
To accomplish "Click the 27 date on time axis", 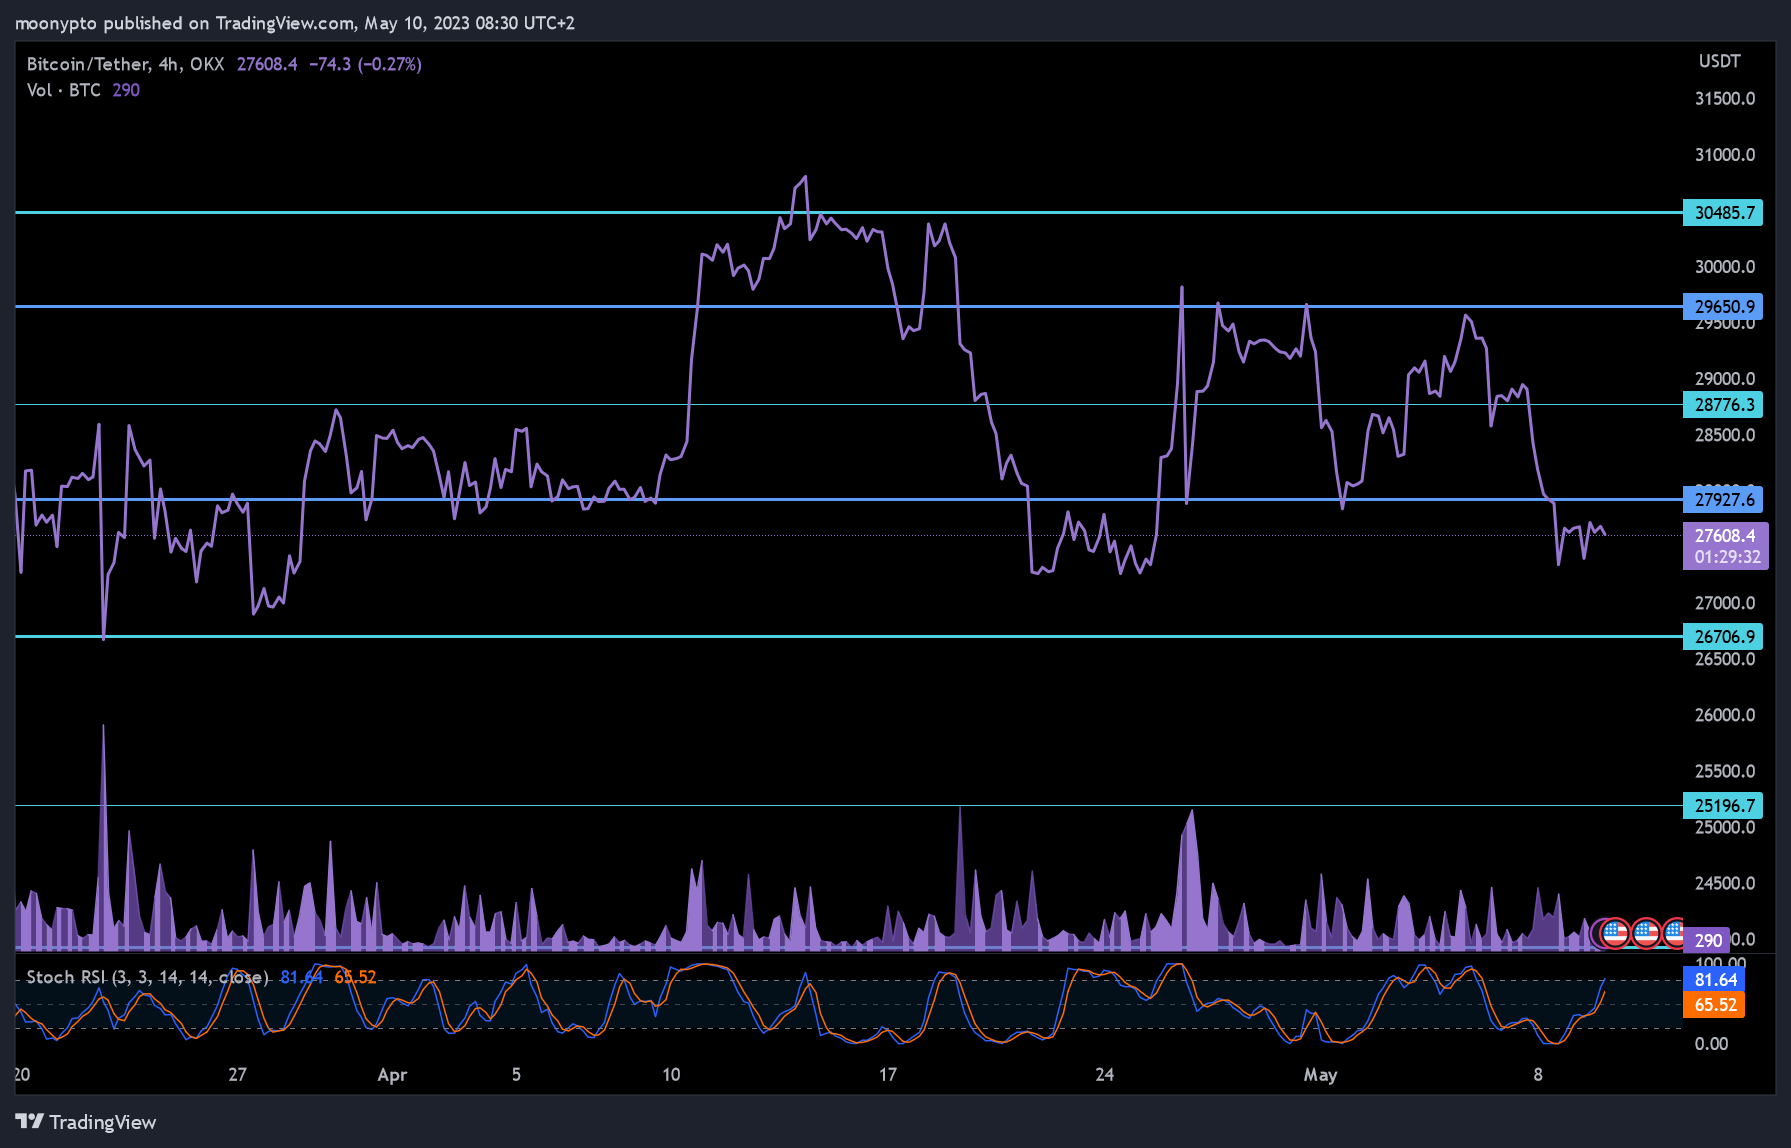I will pos(237,1075).
